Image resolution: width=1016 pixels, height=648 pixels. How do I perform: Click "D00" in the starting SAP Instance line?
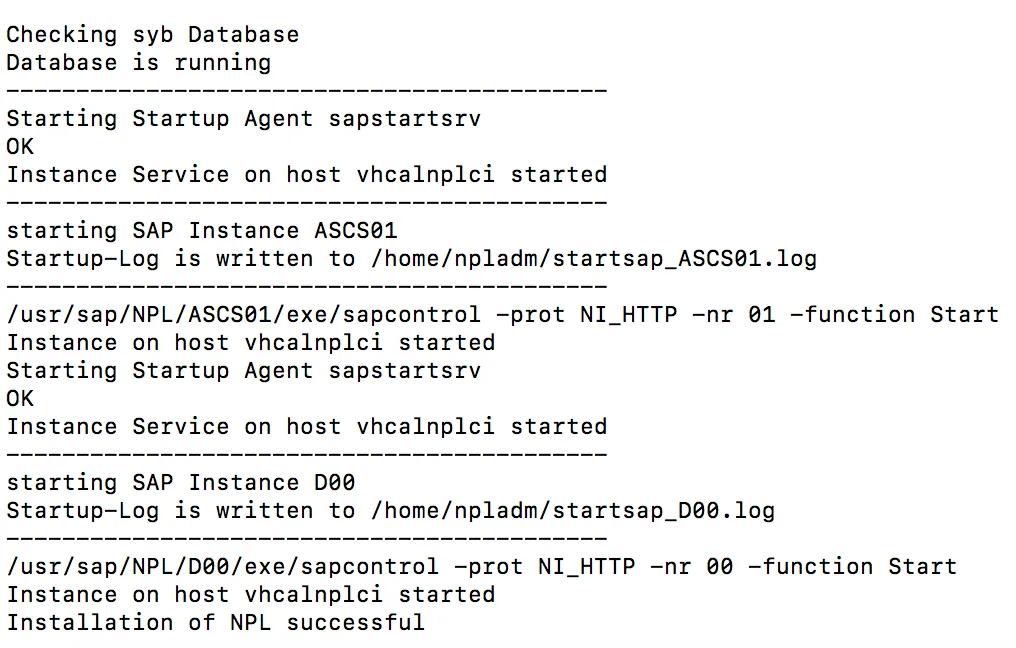coord(334,483)
